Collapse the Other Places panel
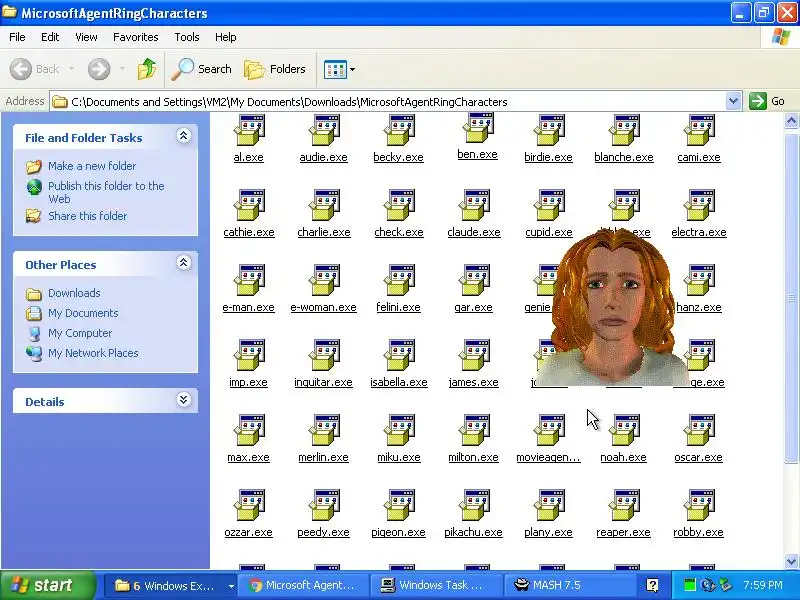Viewport: 800px width, 600px height. click(x=184, y=263)
